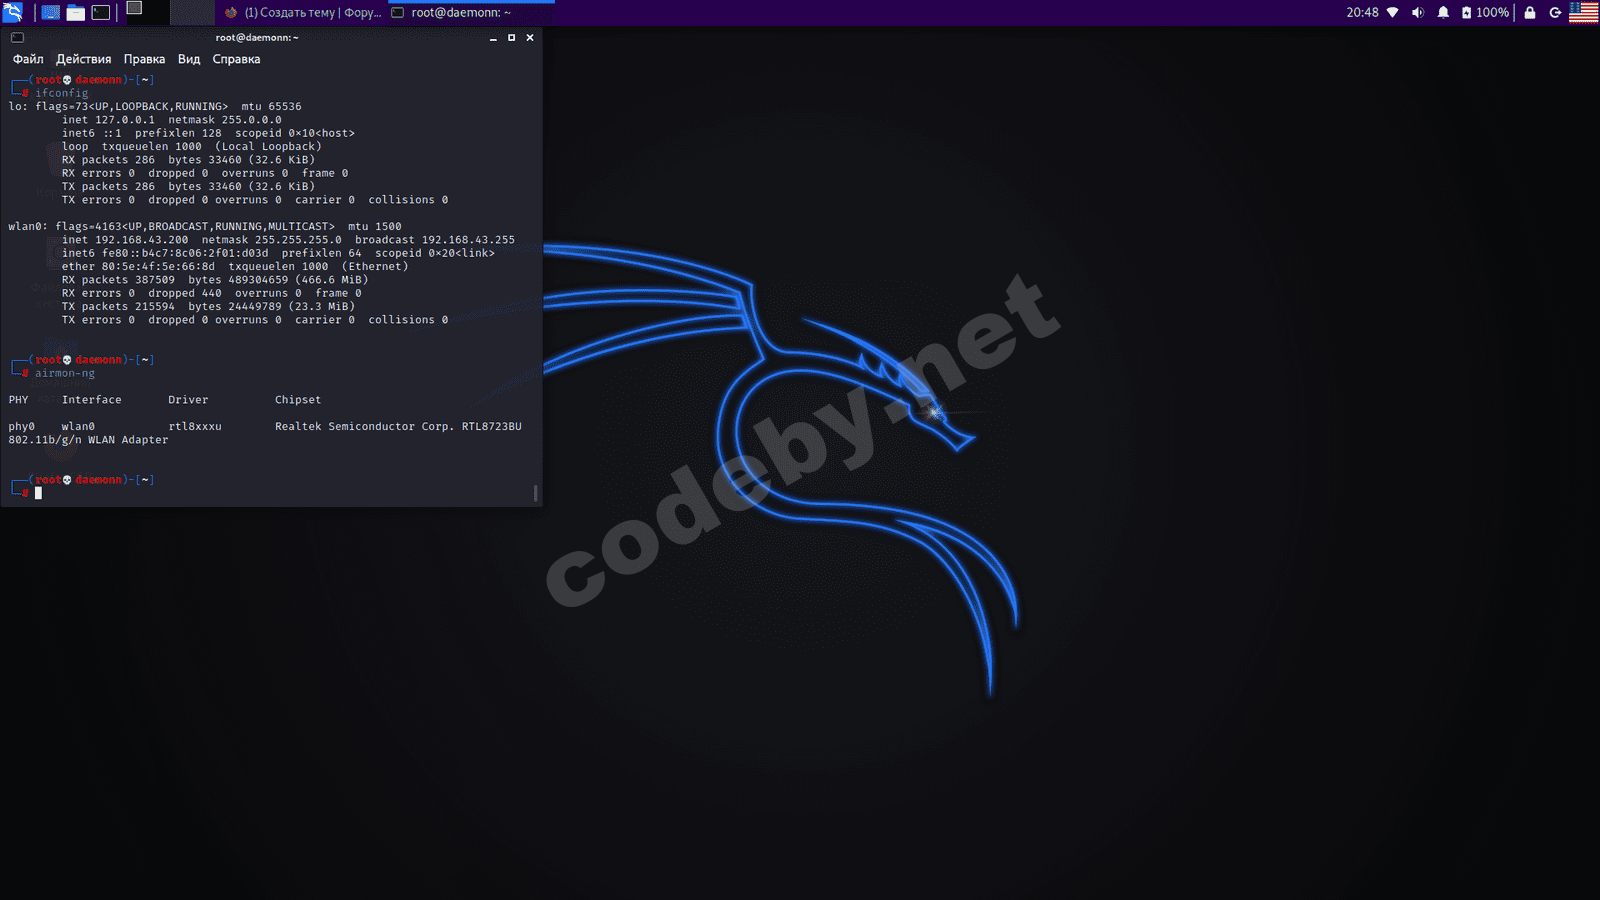Click the '802.11b/g/n WLAN Adapter' text
1600x900 pixels.
pyautogui.click(x=88, y=440)
